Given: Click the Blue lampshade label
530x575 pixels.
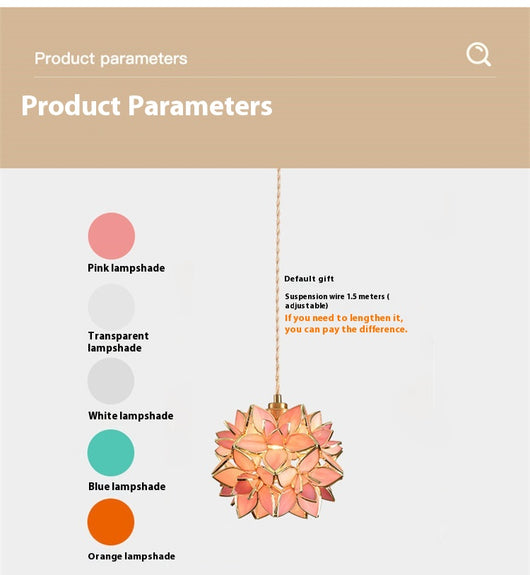Looking at the screenshot, I should tap(127, 487).
